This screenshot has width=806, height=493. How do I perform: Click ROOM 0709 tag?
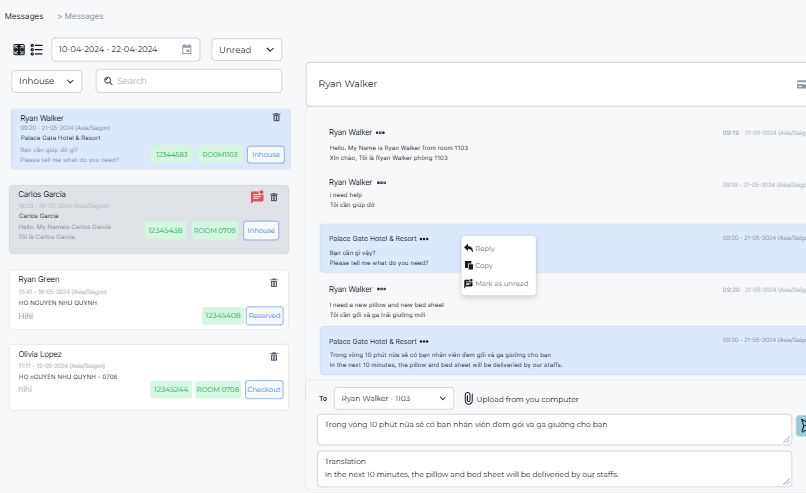(x=215, y=231)
